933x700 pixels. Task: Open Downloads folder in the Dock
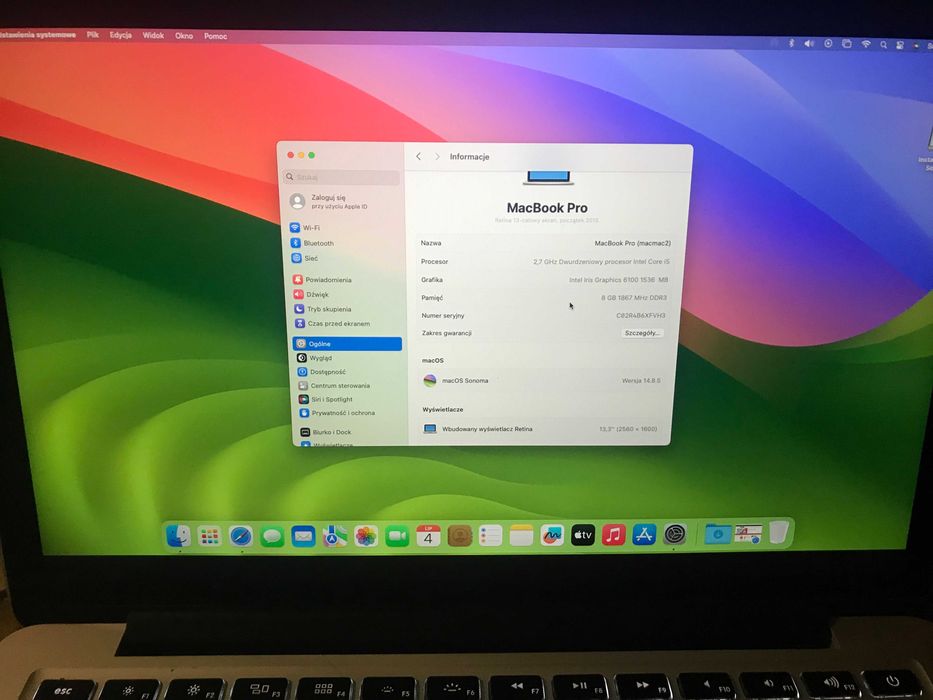718,534
